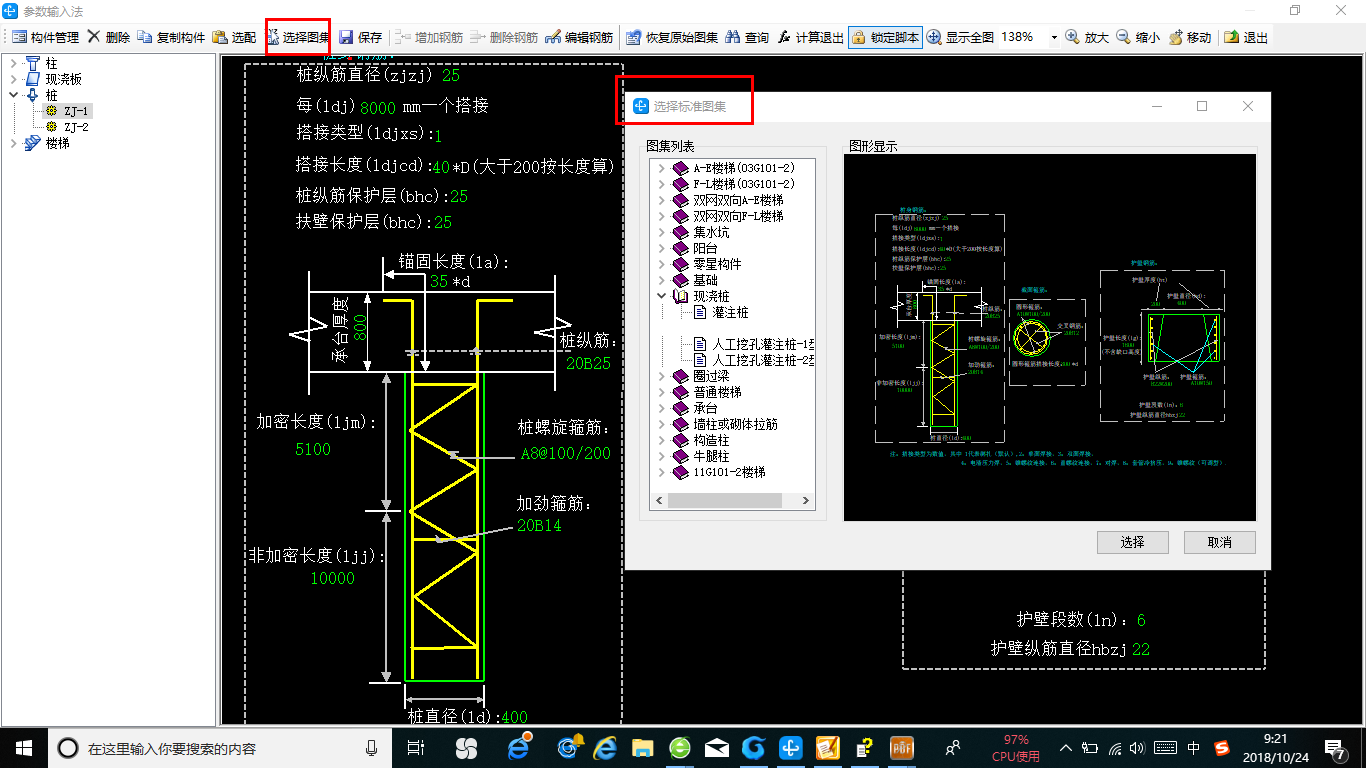Click the stiffening stirrup value 20B14
The height and width of the screenshot is (768, 1366).
(x=539, y=525)
